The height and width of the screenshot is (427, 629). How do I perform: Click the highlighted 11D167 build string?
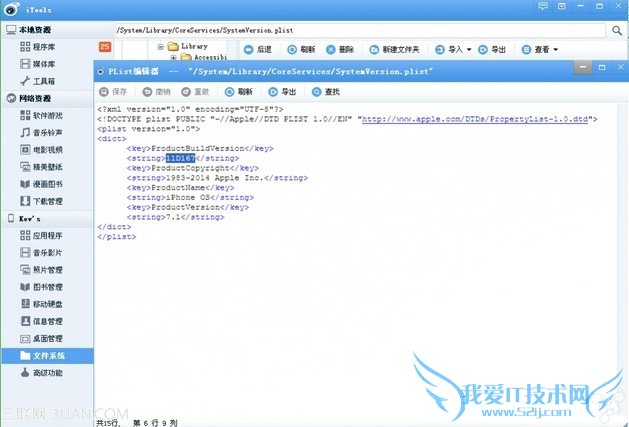181,158
